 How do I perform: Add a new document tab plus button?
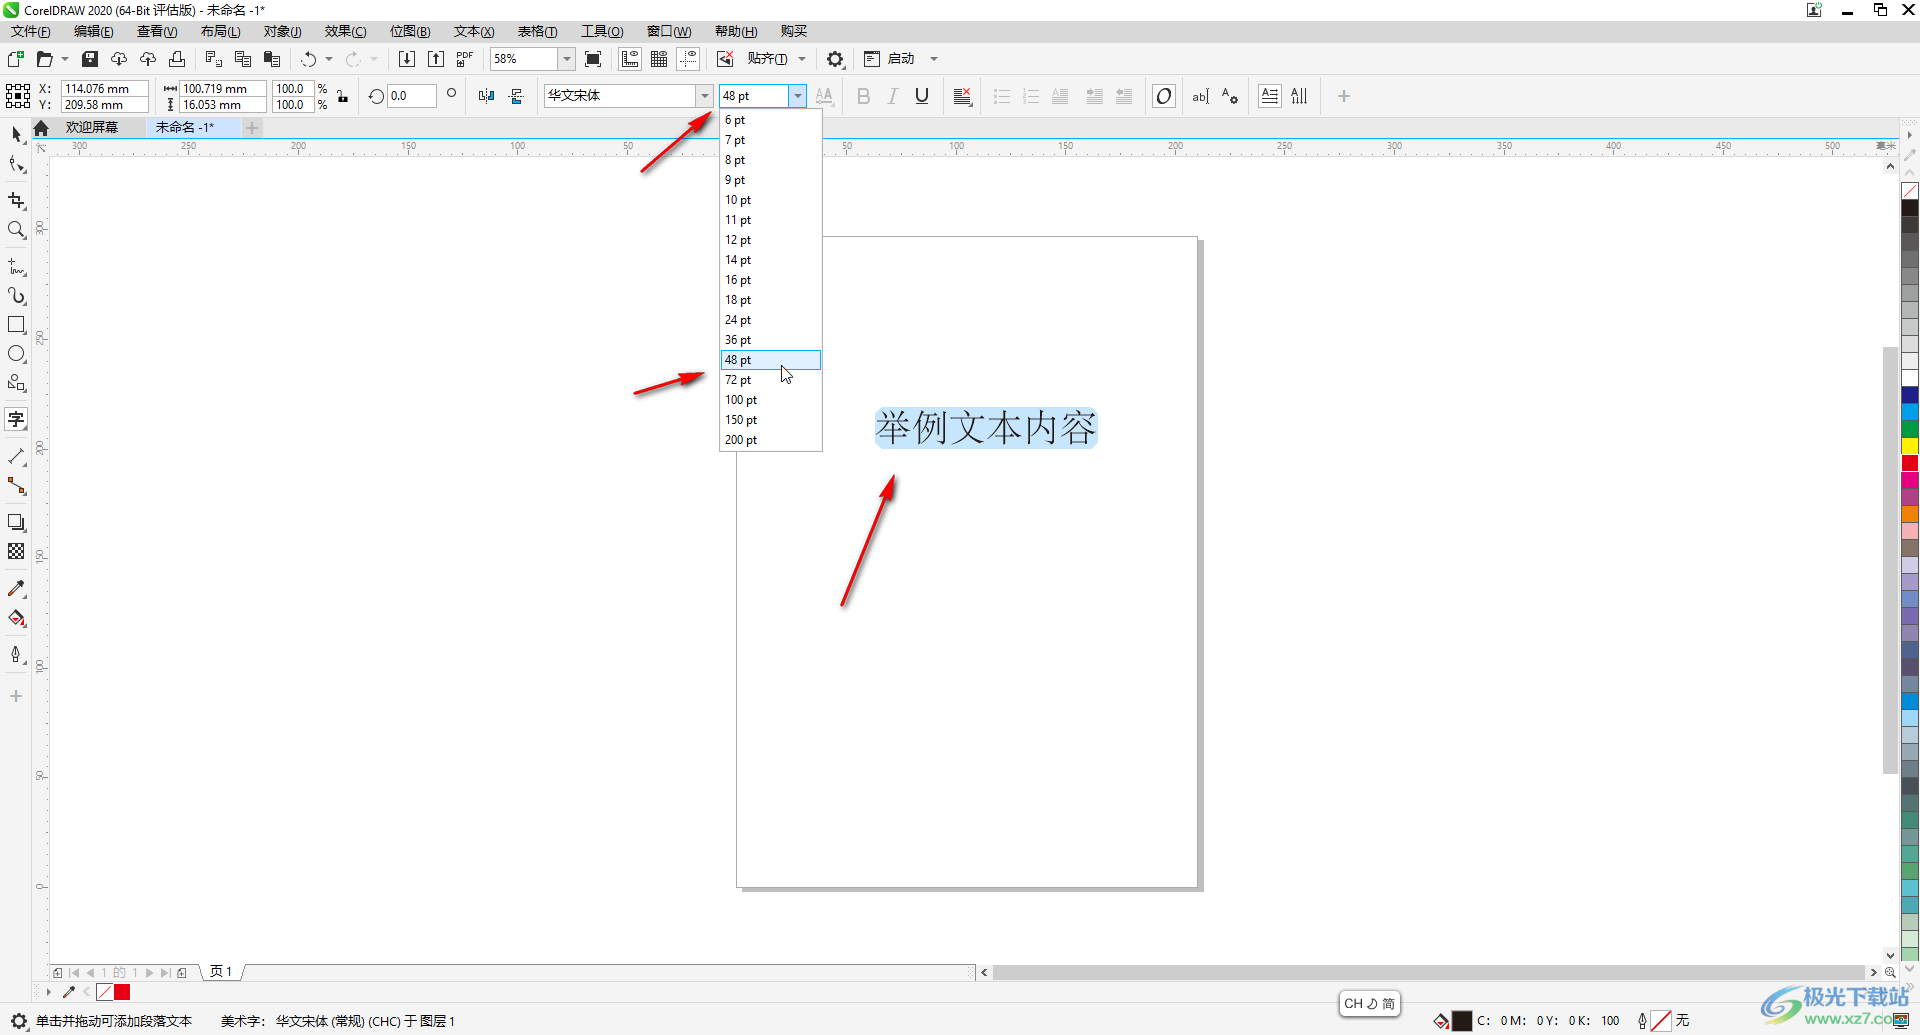(252, 127)
